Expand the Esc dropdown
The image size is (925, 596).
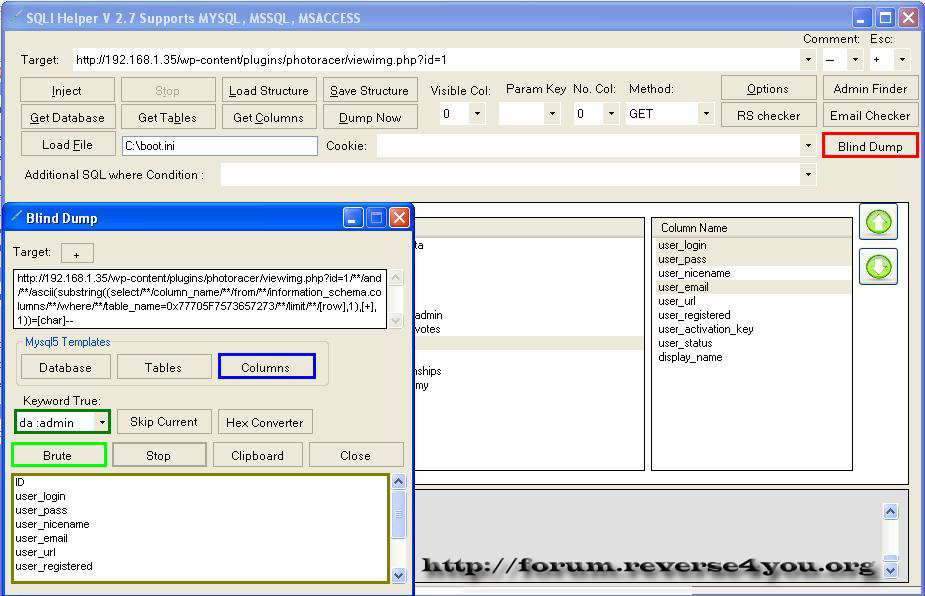pyautogui.click(x=901, y=60)
